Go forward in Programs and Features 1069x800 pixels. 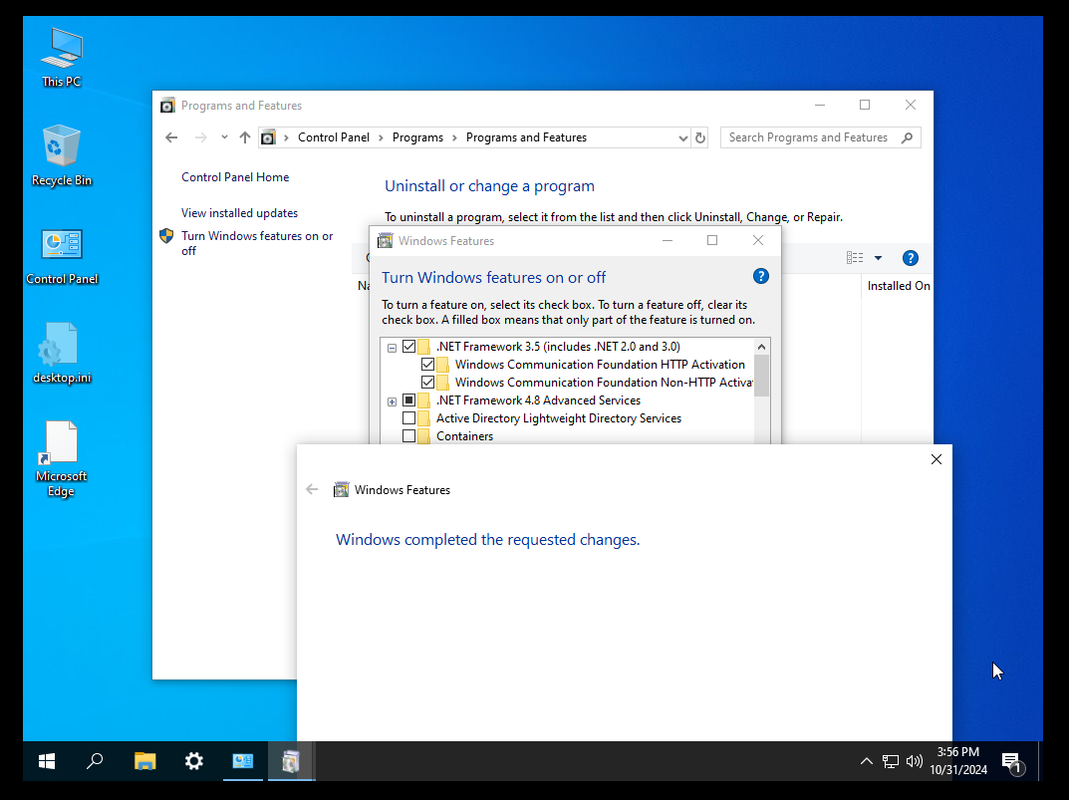(200, 138)
